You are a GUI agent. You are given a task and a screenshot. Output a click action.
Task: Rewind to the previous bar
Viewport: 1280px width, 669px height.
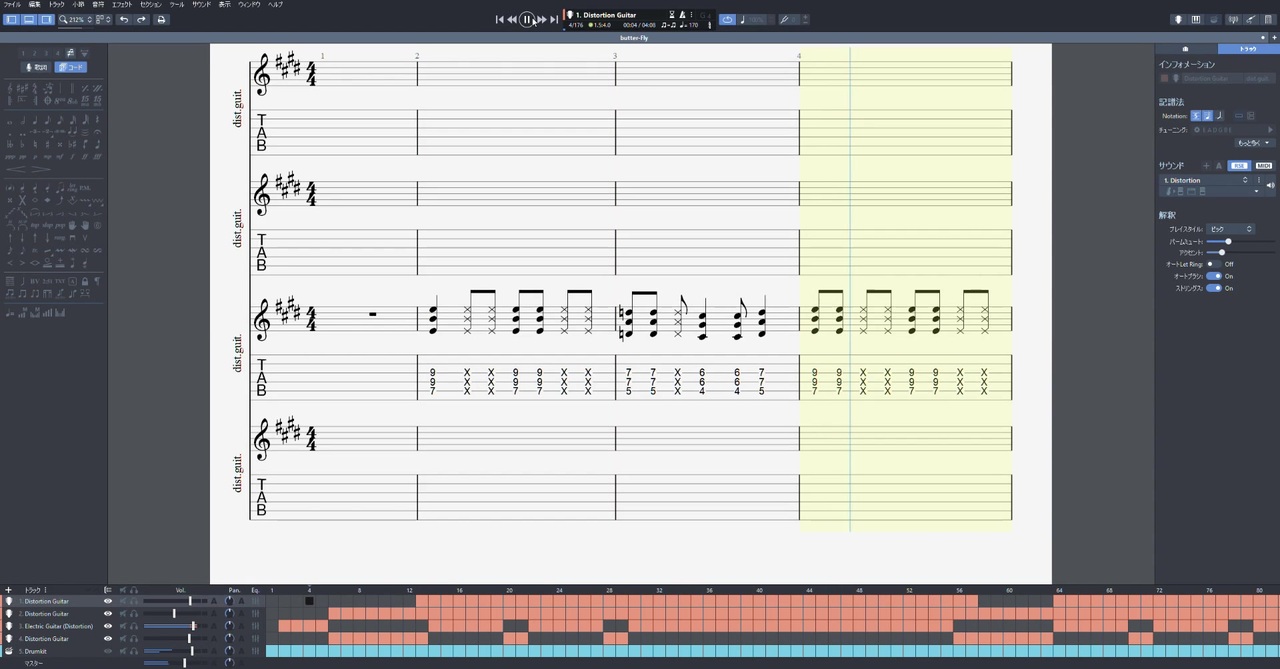(x=512, y=20)
